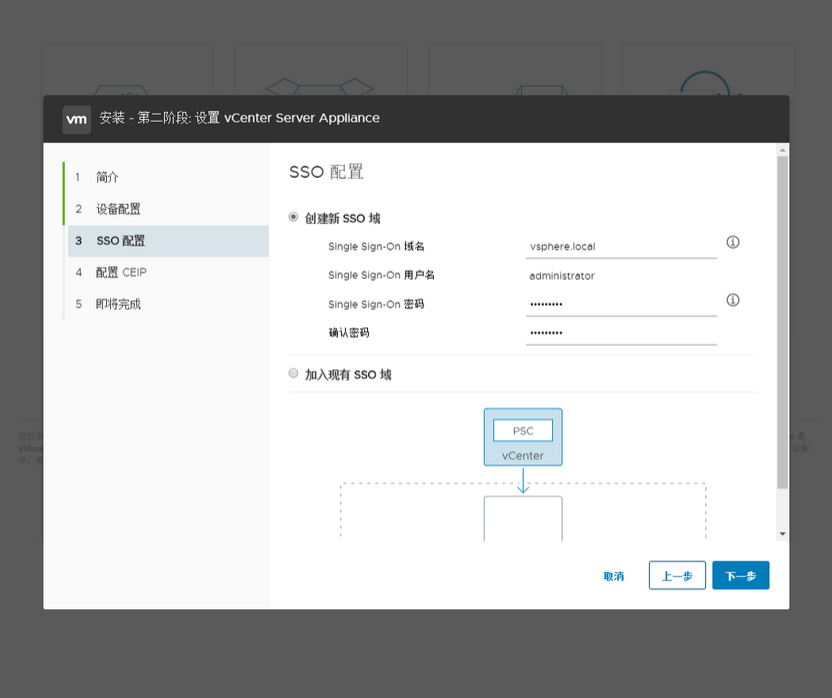832x698 pixels.
Task: Click the administrator username text
Action: pyautogui.click(x=562, y=276)
